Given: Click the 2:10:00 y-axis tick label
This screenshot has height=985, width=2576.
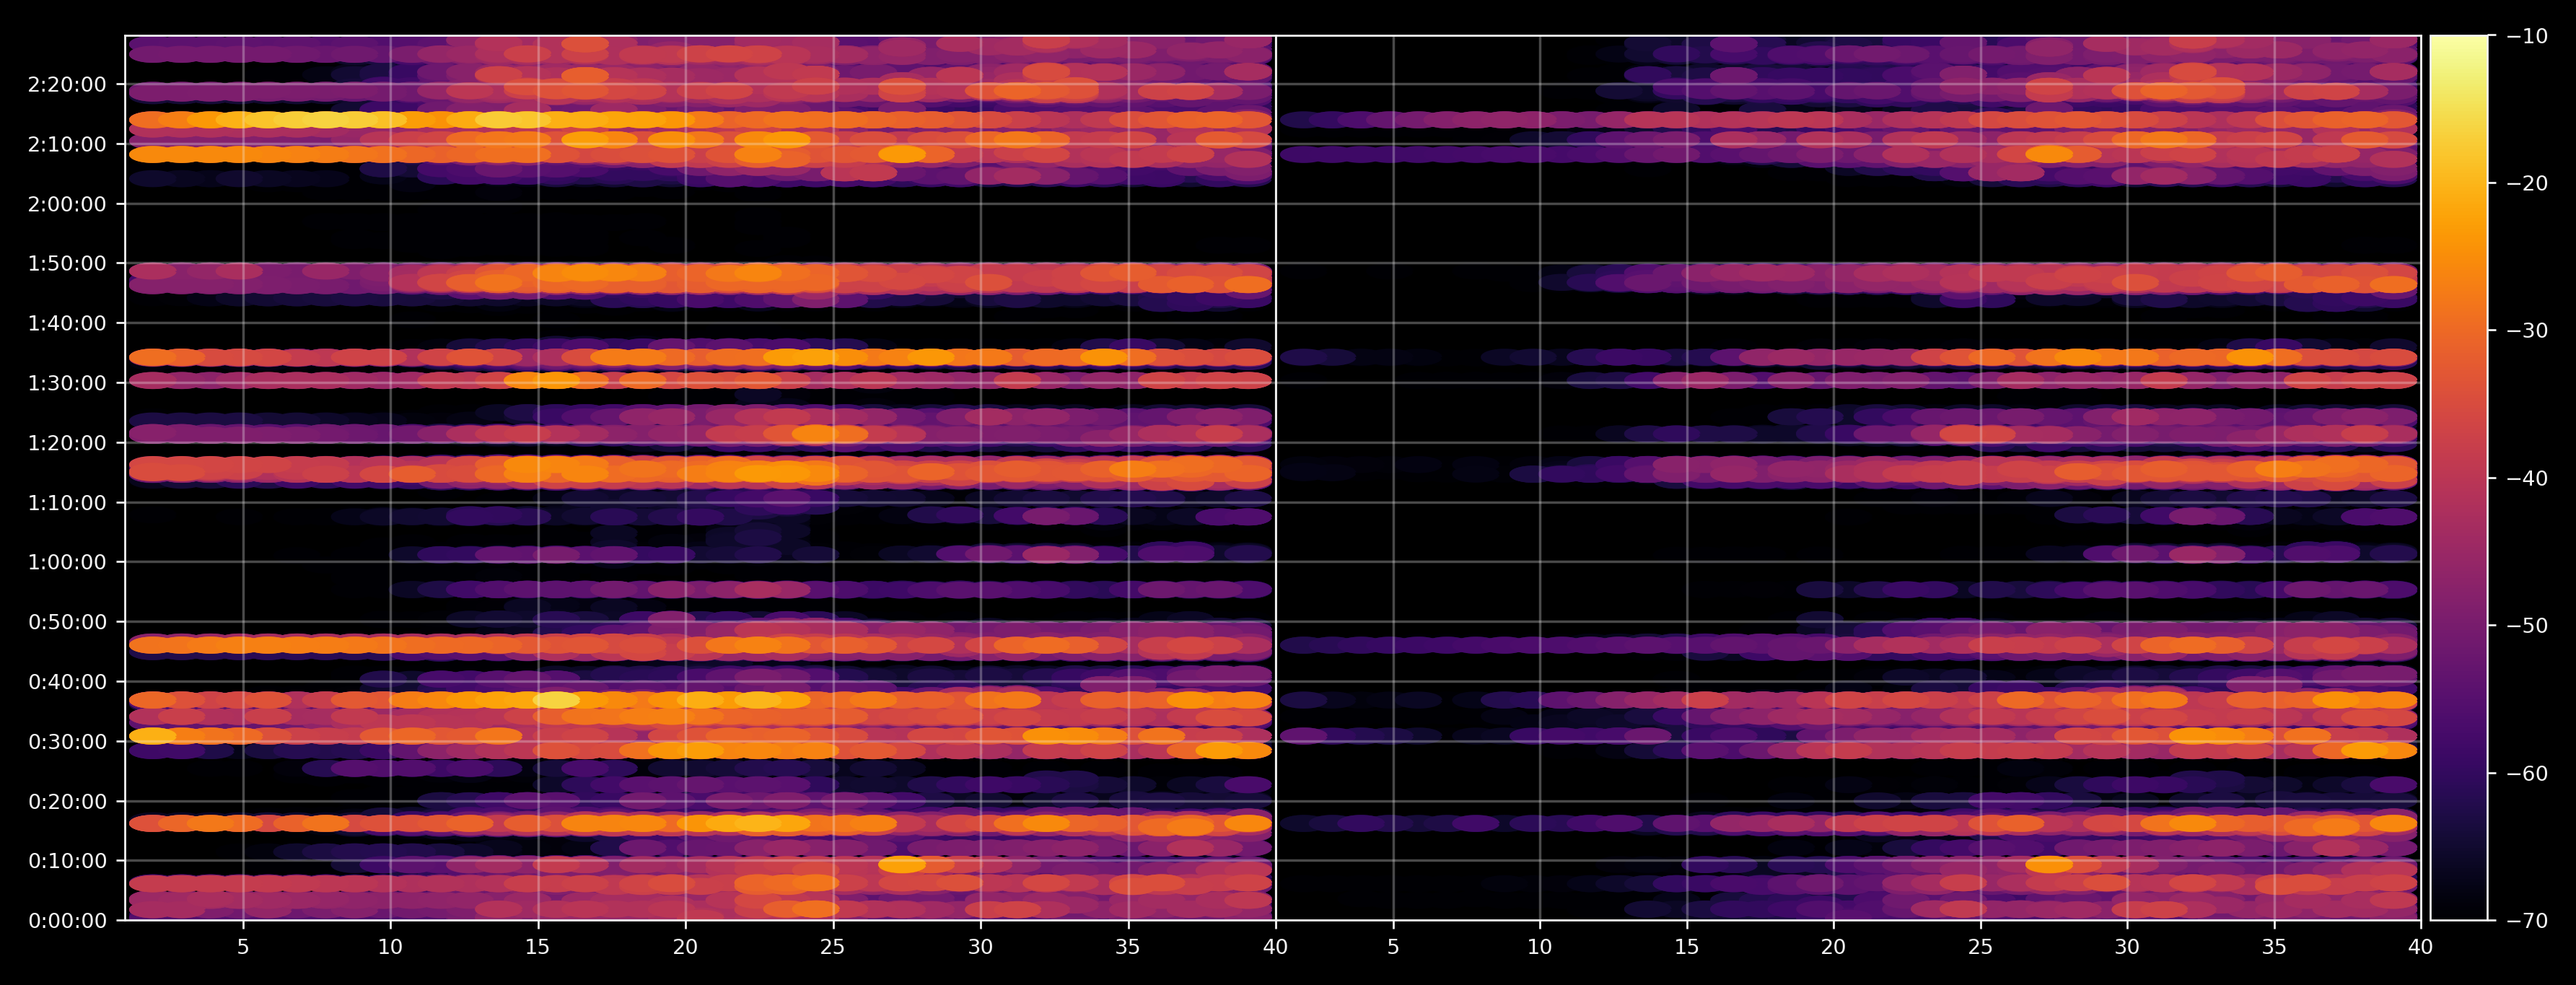Looking at the screenshot, I should pos(67,145).
